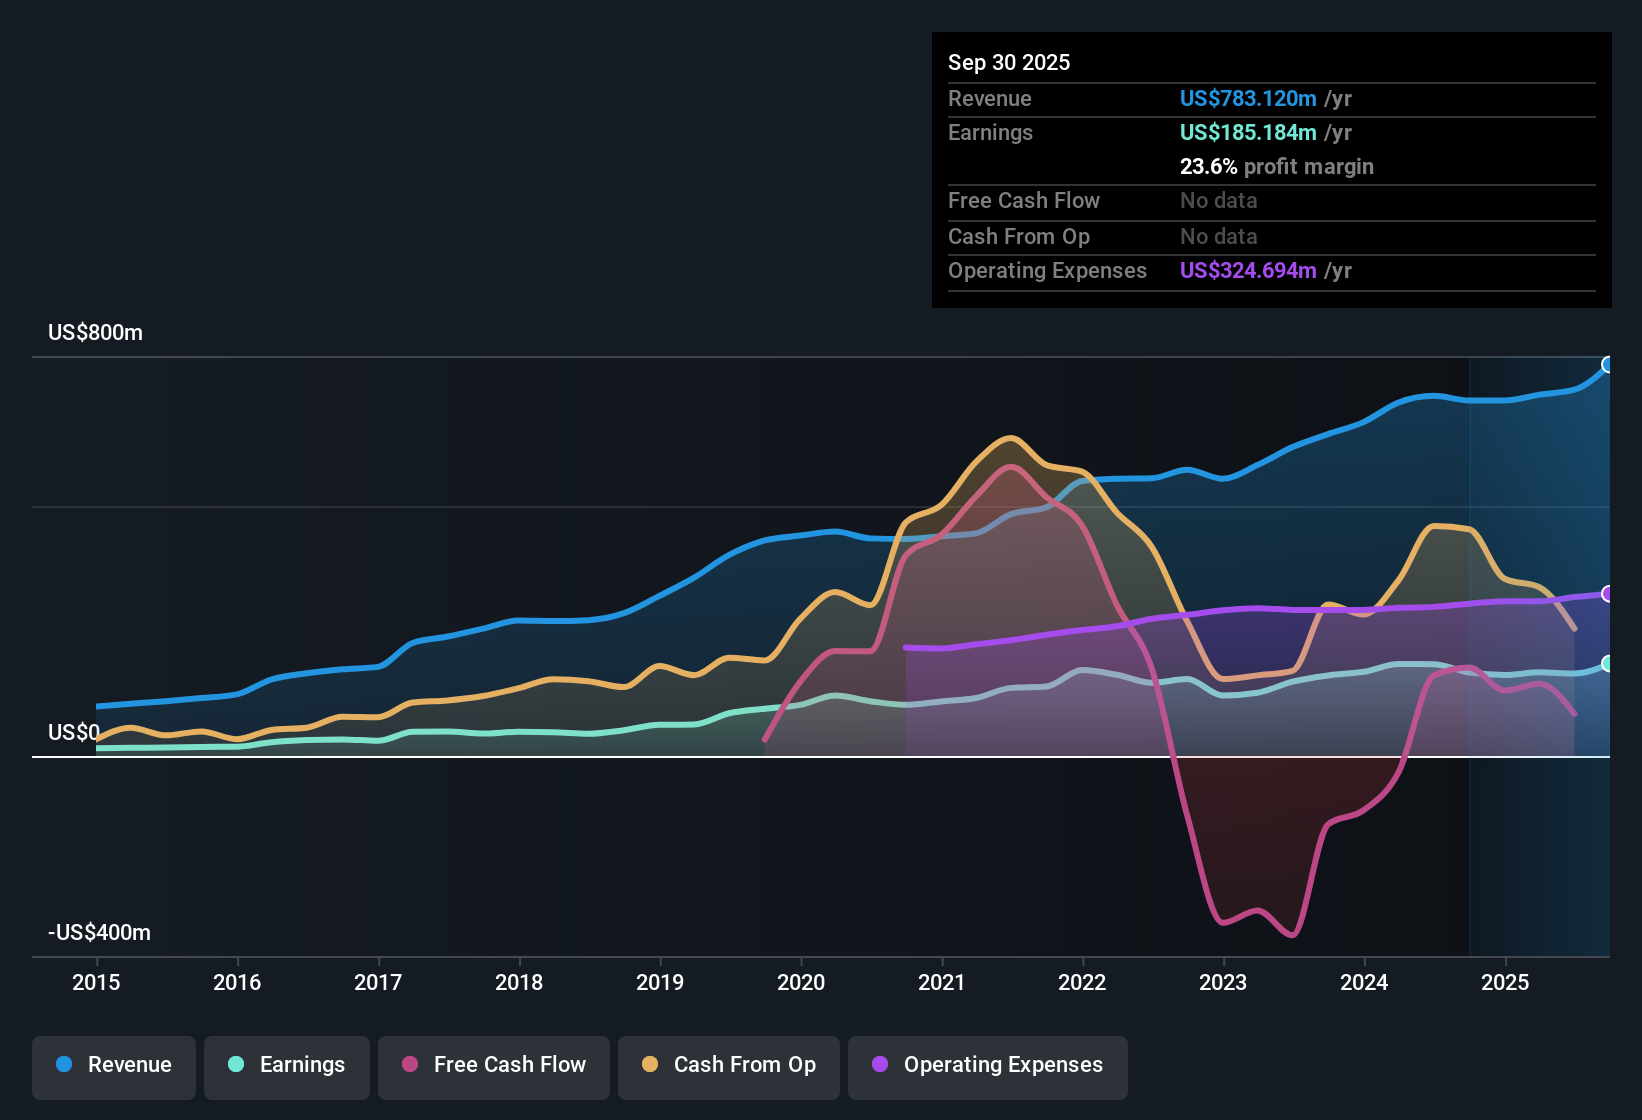Select the 2020 year label on axis
Screen dimensions: 1642x1120
[800, 982]
